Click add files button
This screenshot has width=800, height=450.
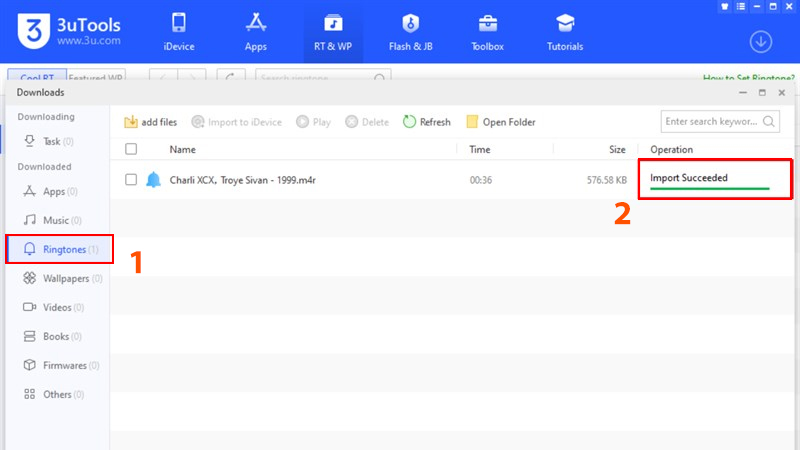point(151,122)
